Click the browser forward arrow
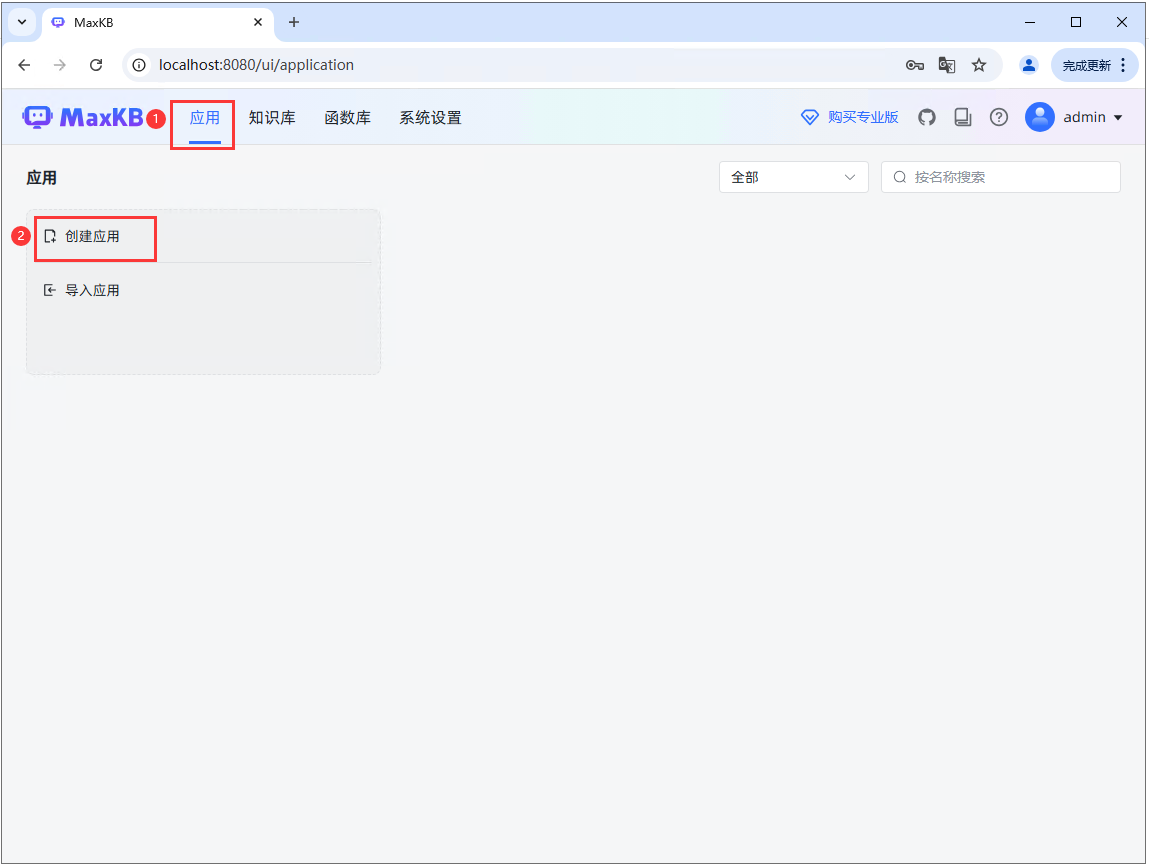Viewport: 1149px width, 866px height. (x=60, y=65)
